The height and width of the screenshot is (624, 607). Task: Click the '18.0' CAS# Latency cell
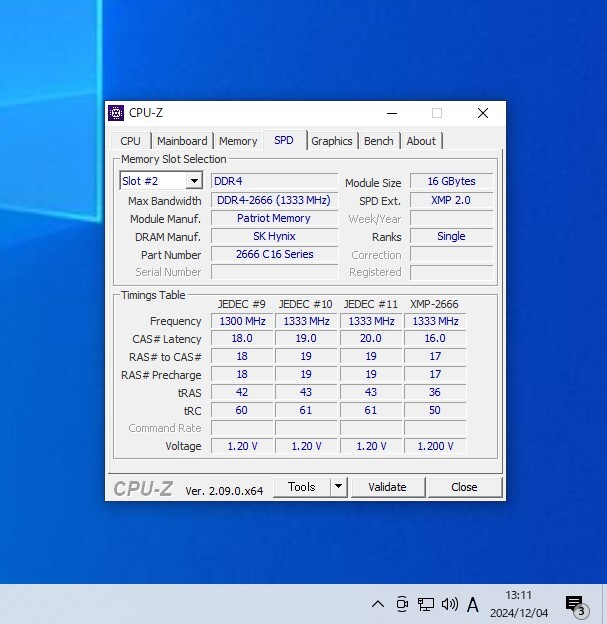coord(242,338)
